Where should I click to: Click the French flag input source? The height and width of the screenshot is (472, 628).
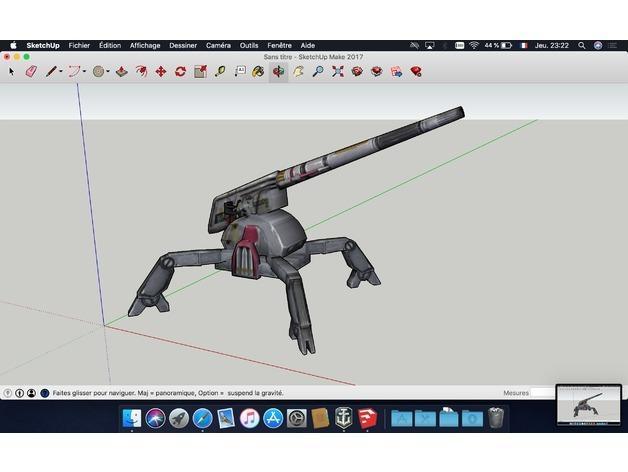(x=523, y=45)
